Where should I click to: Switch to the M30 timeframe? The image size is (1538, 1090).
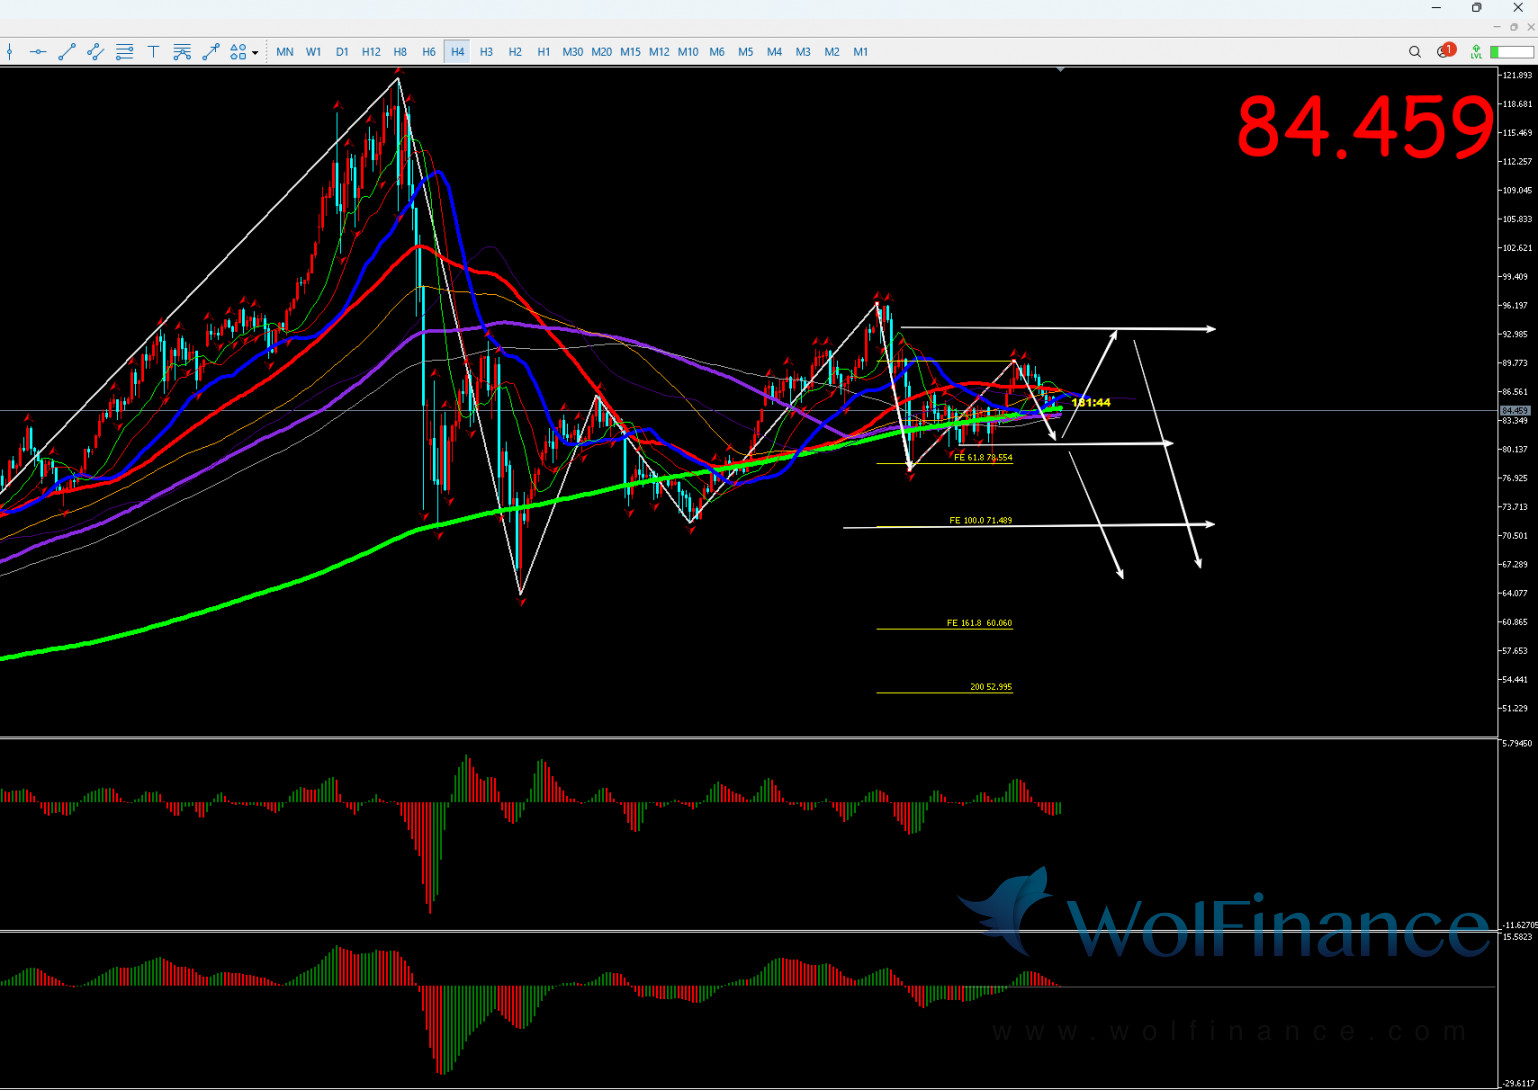pos(572,52)
